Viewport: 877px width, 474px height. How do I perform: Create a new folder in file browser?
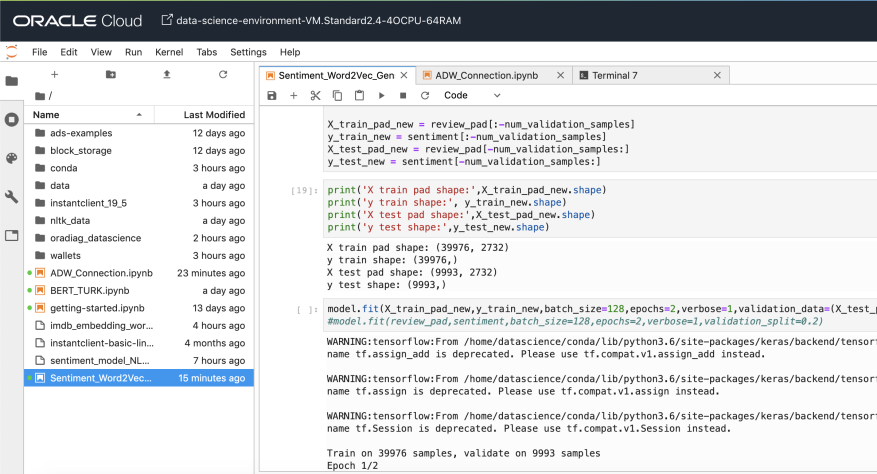(110, 74)
